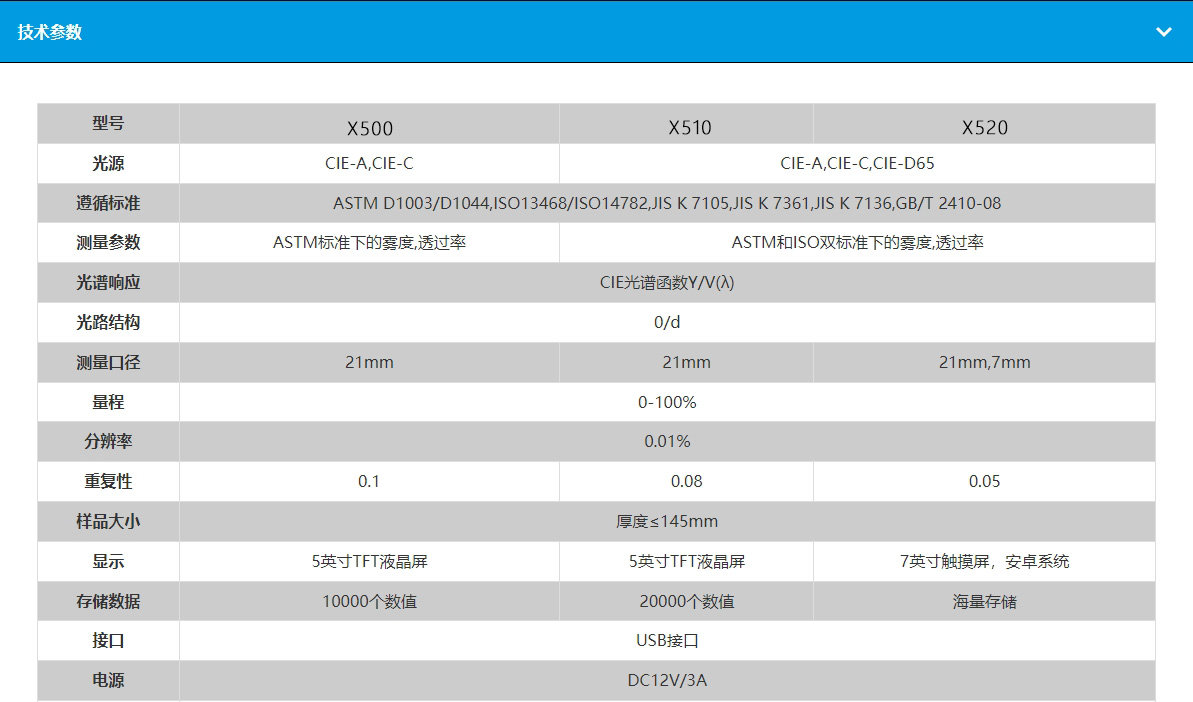Collapse the 技术参数 section with the chevron
This screenshot has height=702, width=1193.
(x=1163, y=32)
